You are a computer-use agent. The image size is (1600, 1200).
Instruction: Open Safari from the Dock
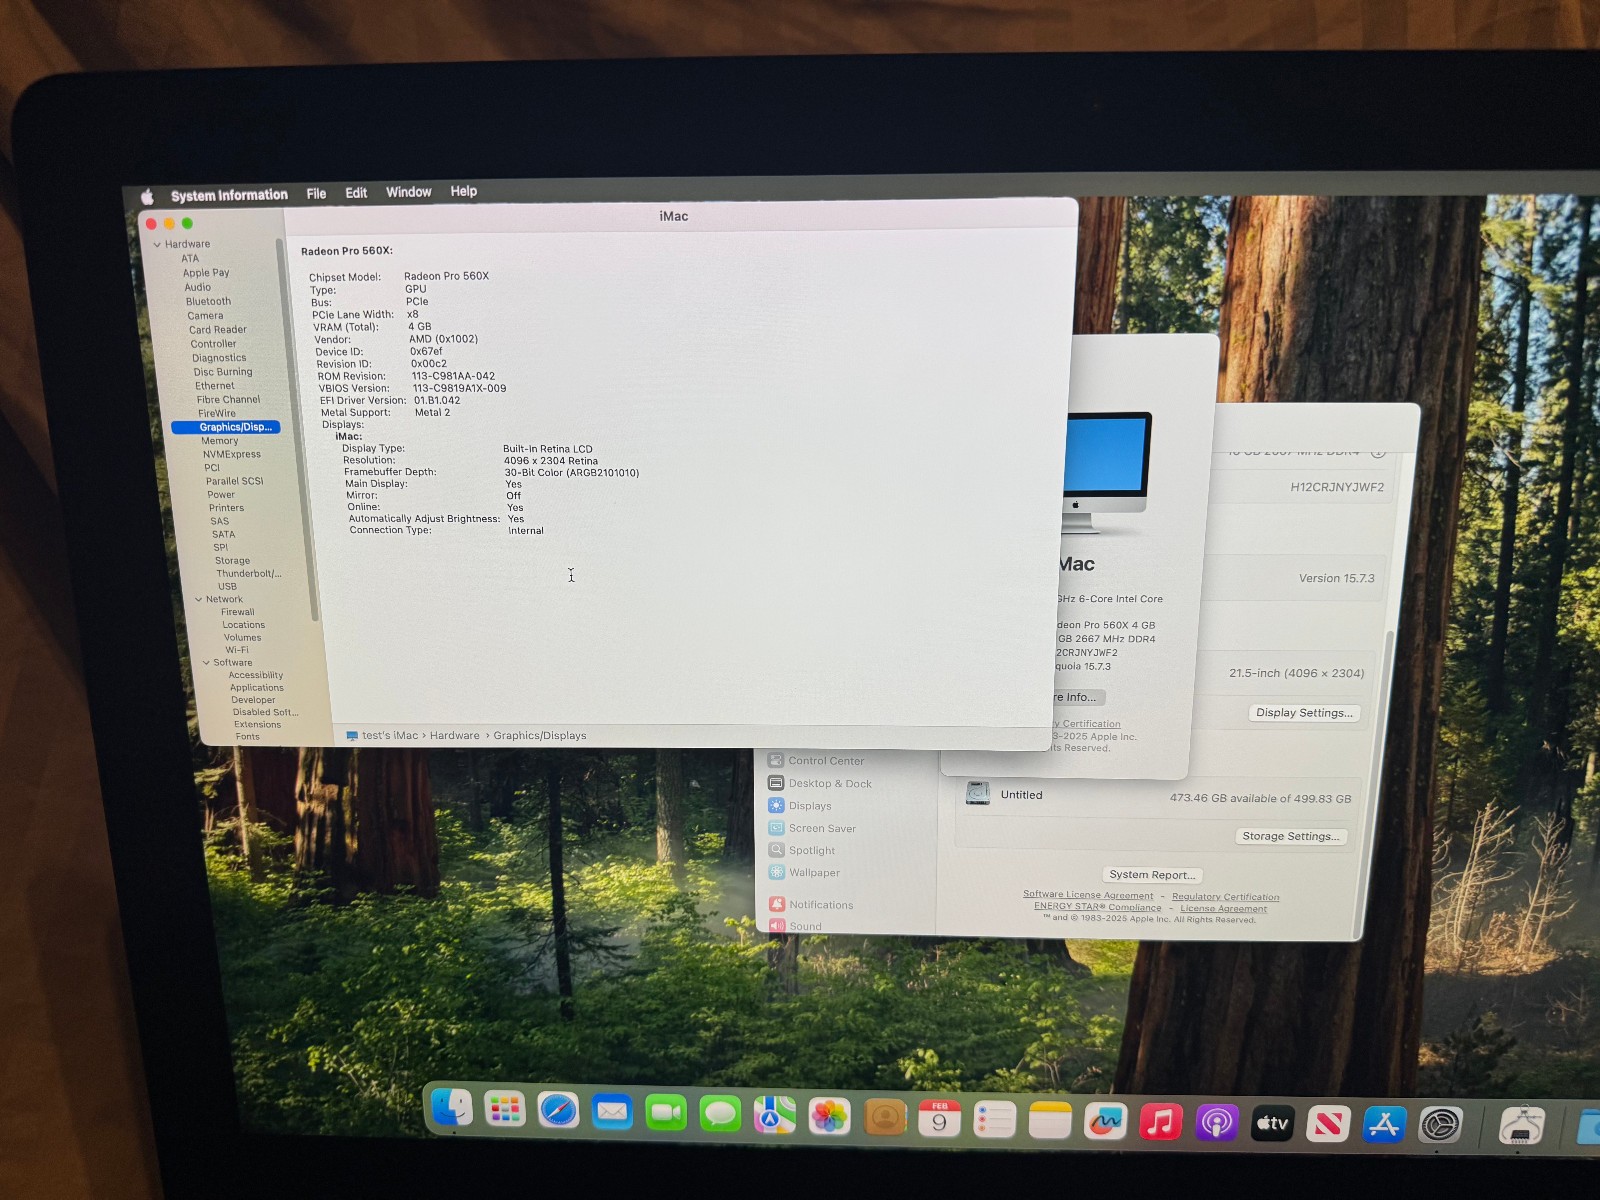(x=558, y=1110)
